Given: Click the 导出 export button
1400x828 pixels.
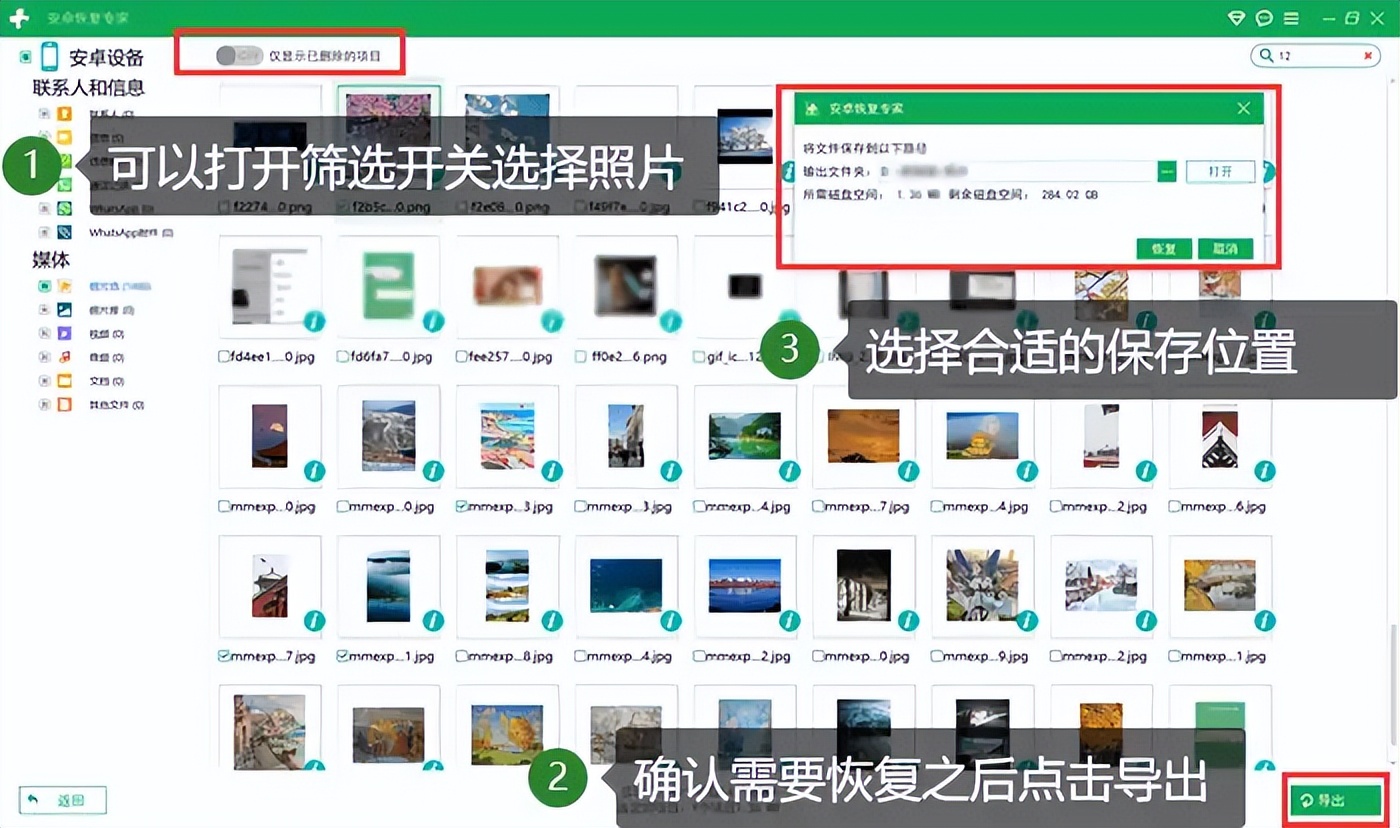Looking at the screenshot, I should pos(1332,800).
